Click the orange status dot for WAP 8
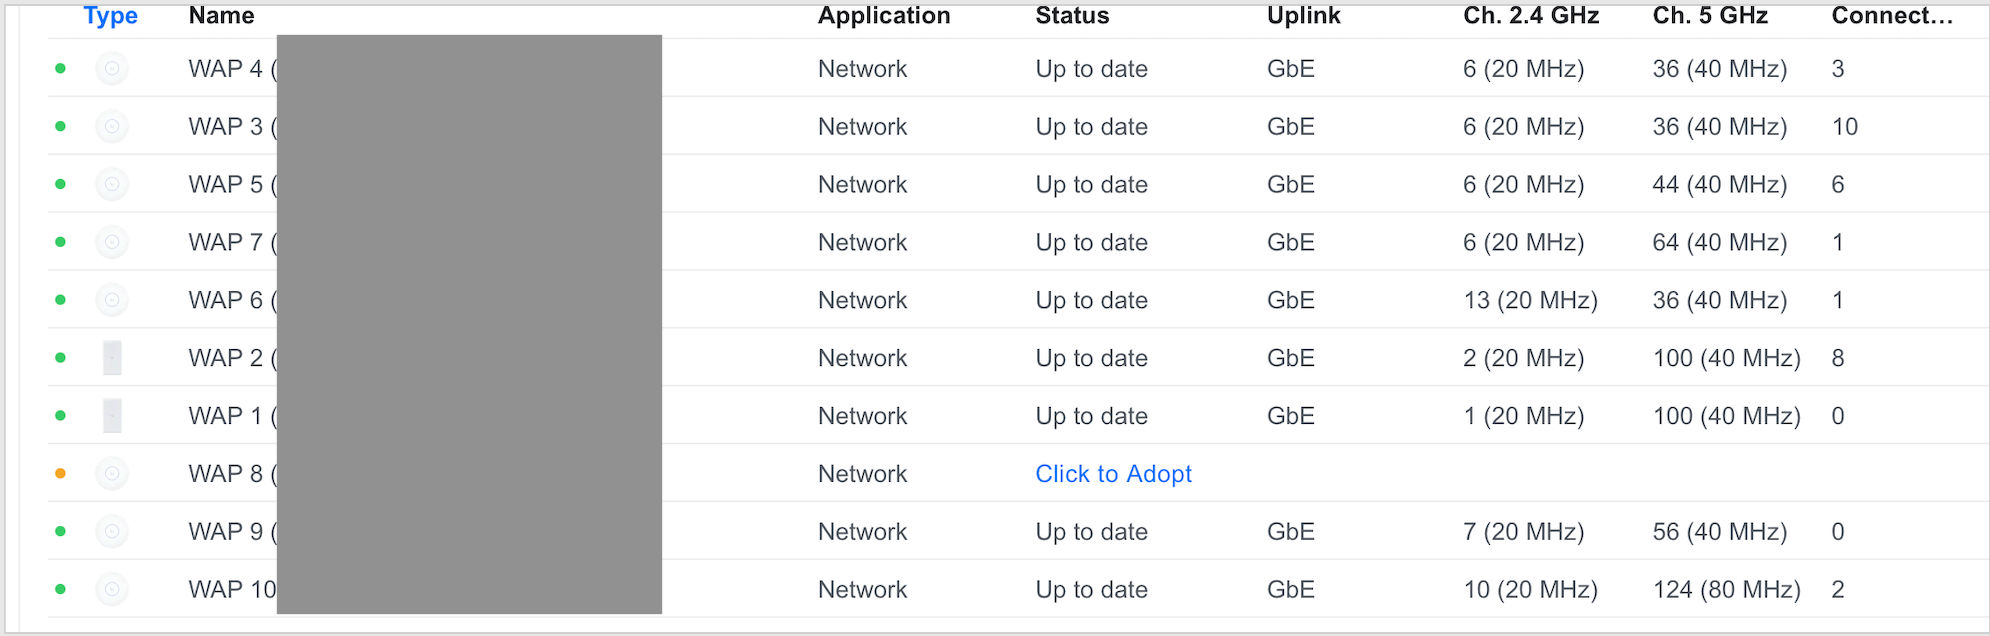 point(61,474)
